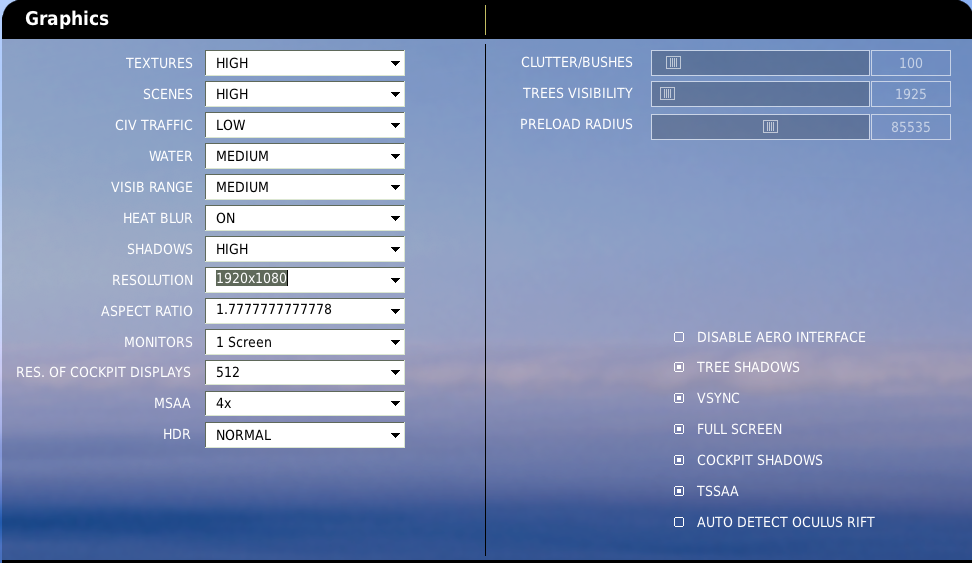Change the SHADOWS setting dropdown
The width and height of the screenshot is (972, 563).
(304, 249)
